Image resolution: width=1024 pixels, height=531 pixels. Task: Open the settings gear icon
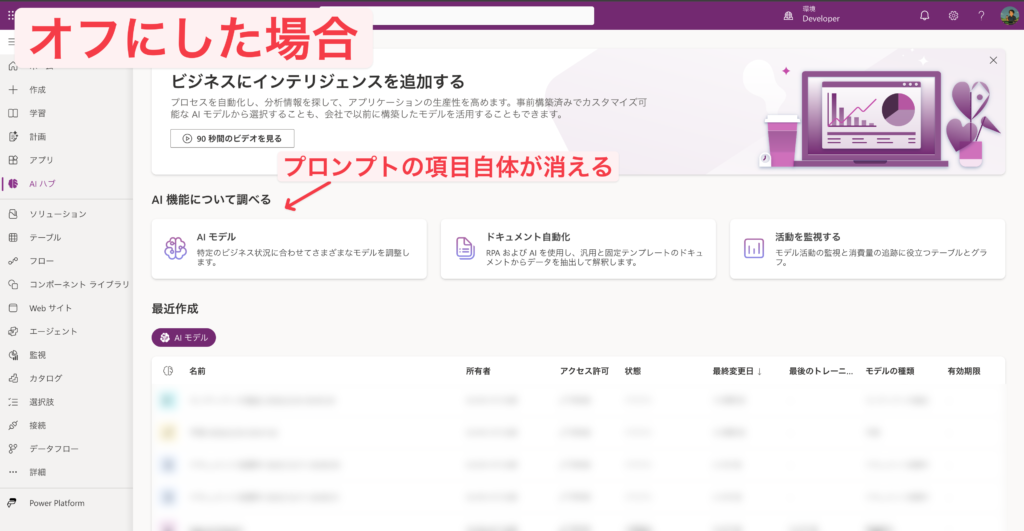(x=953, y=15)
